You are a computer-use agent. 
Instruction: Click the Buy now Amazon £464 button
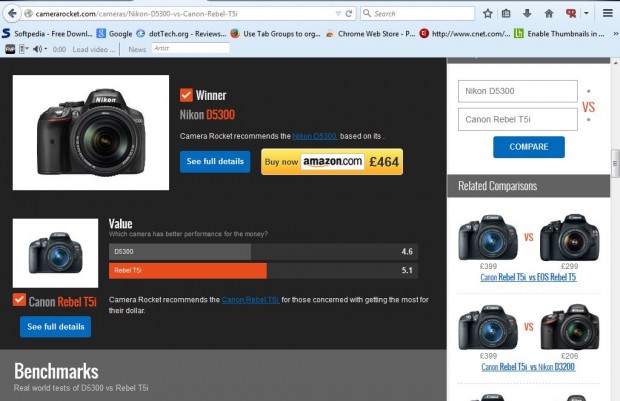pos(332,161)
